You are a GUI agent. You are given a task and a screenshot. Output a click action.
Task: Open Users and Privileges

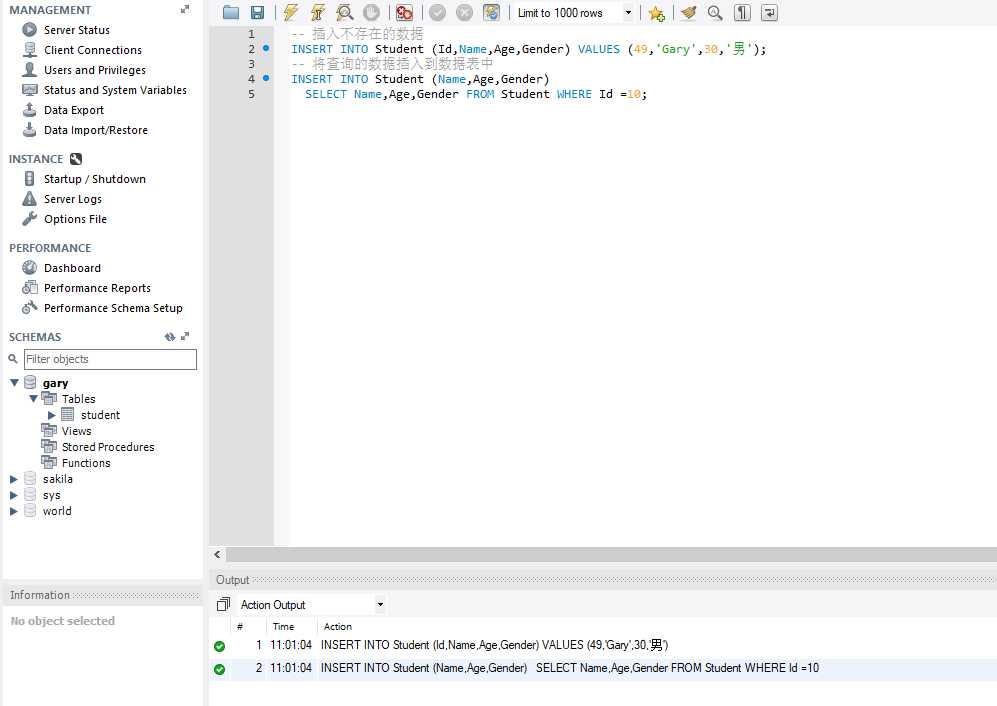(x=95, y=70)
